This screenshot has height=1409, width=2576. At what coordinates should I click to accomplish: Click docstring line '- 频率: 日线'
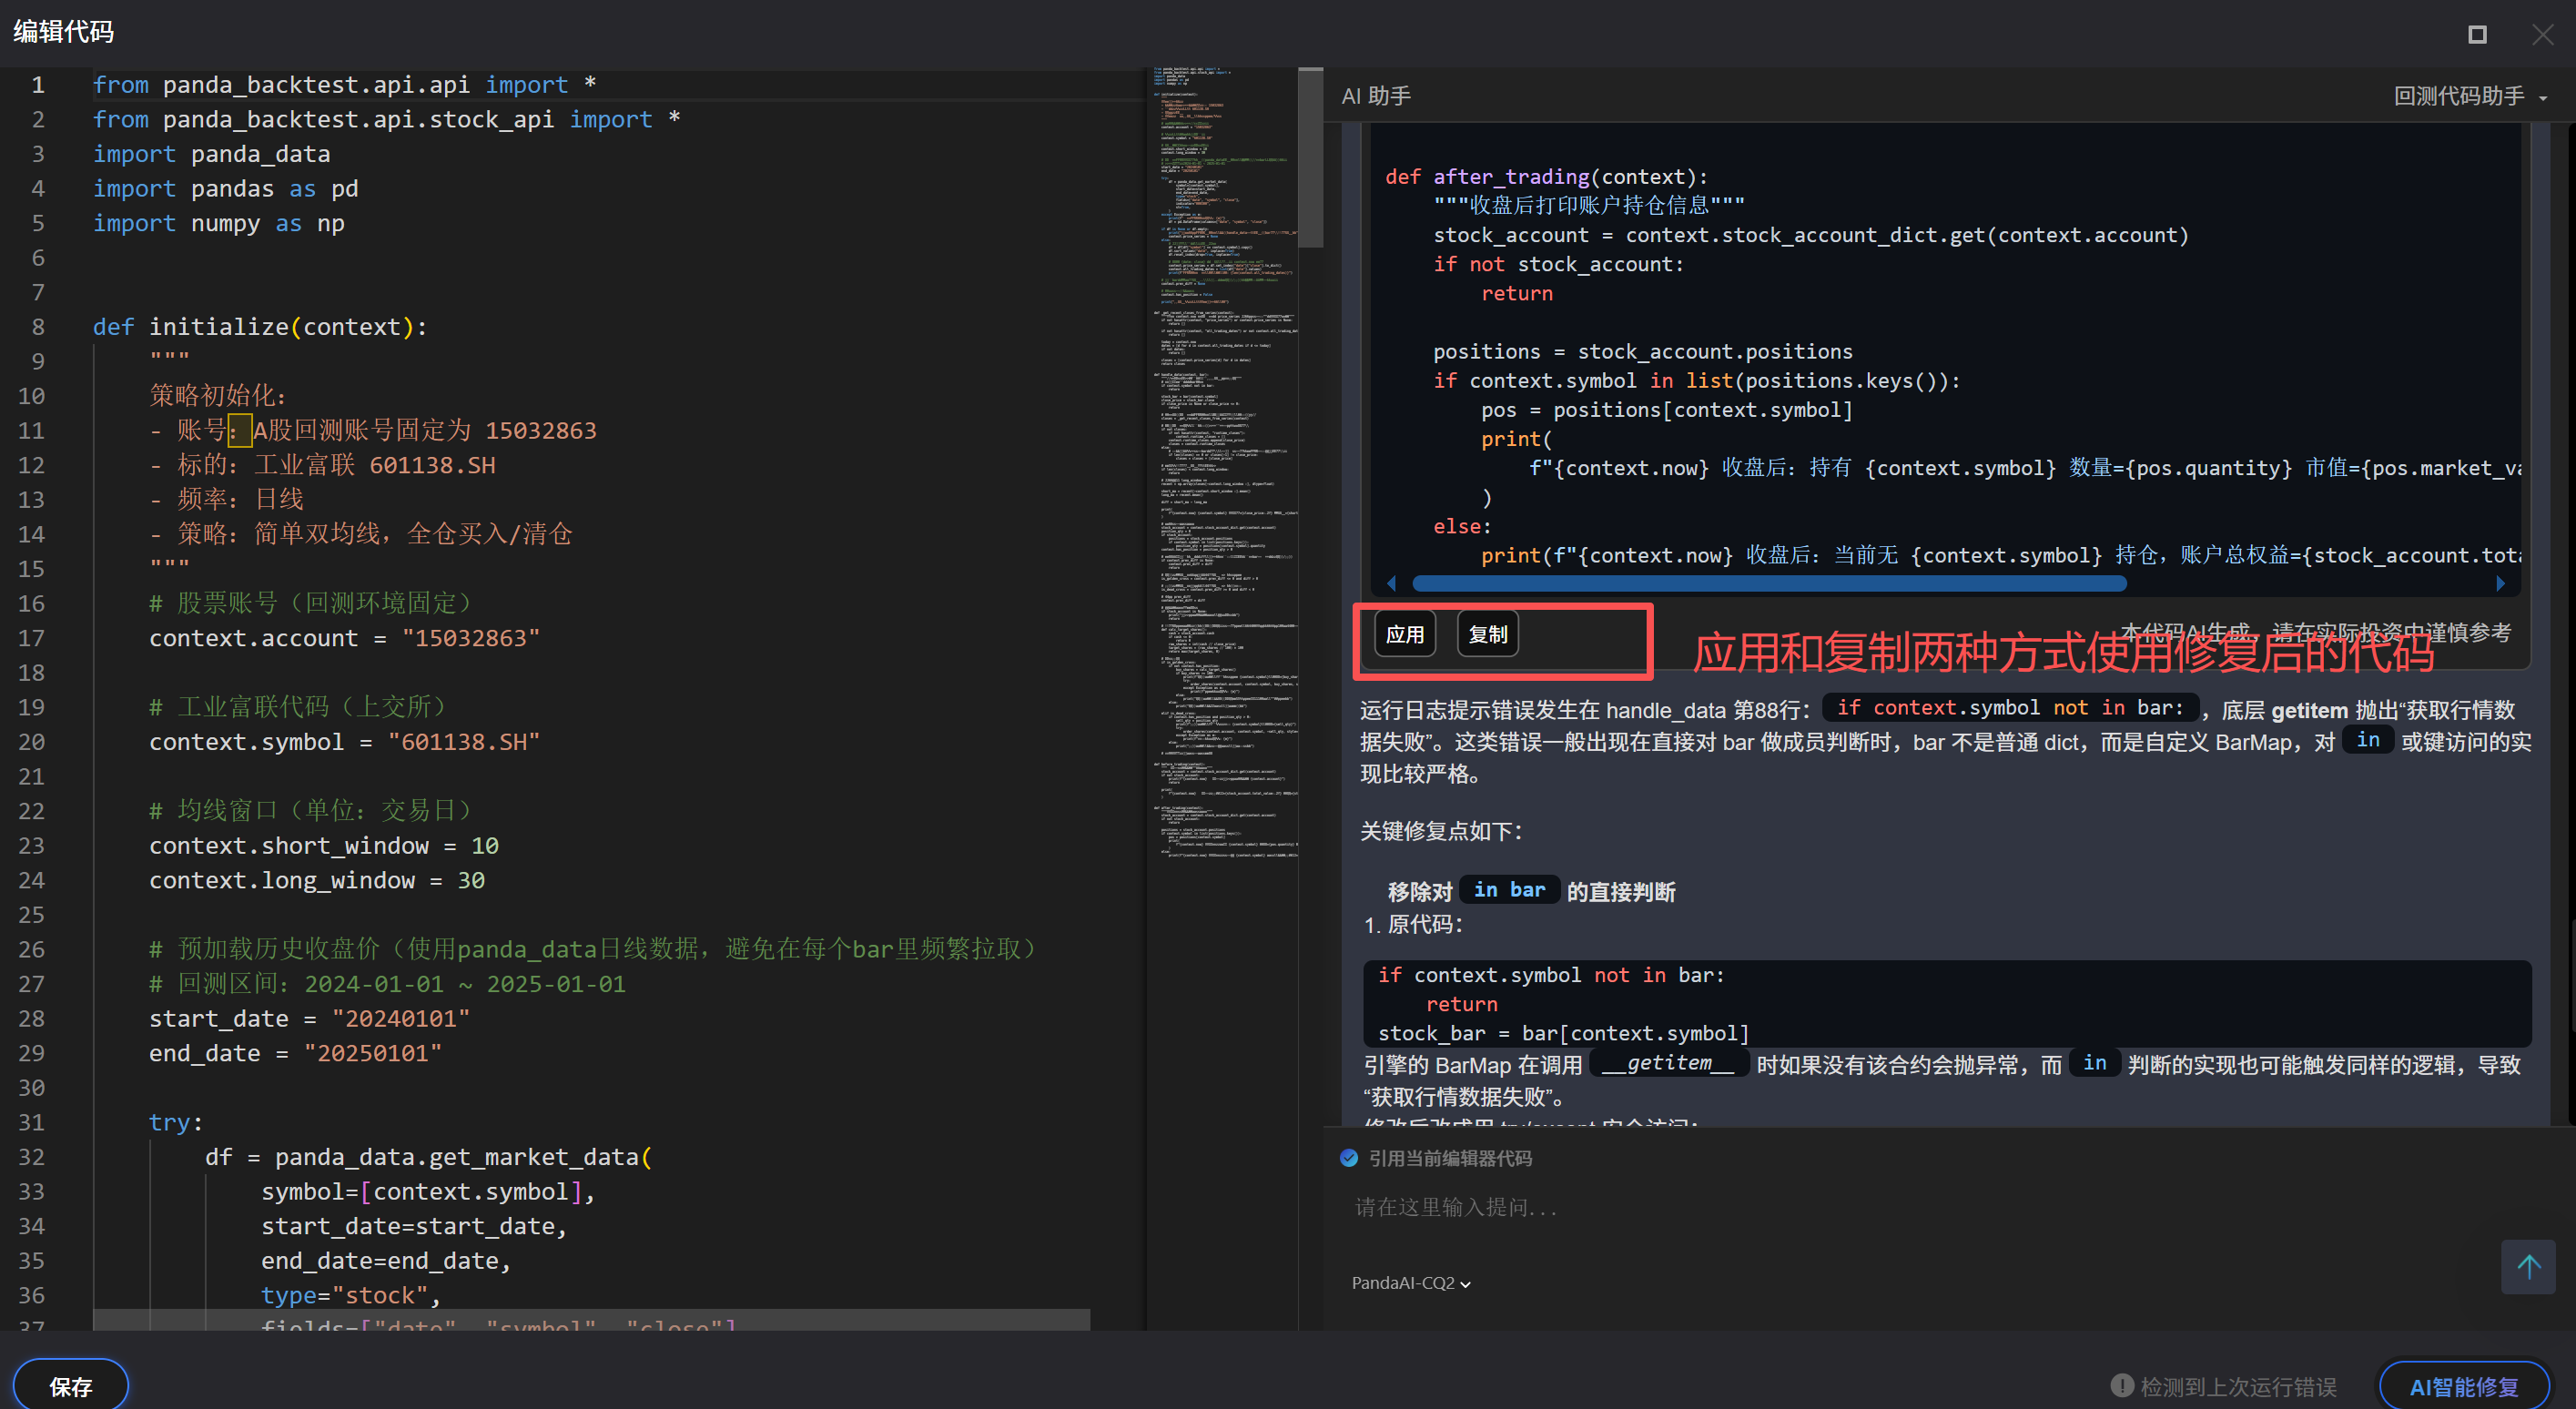[226, 500]
